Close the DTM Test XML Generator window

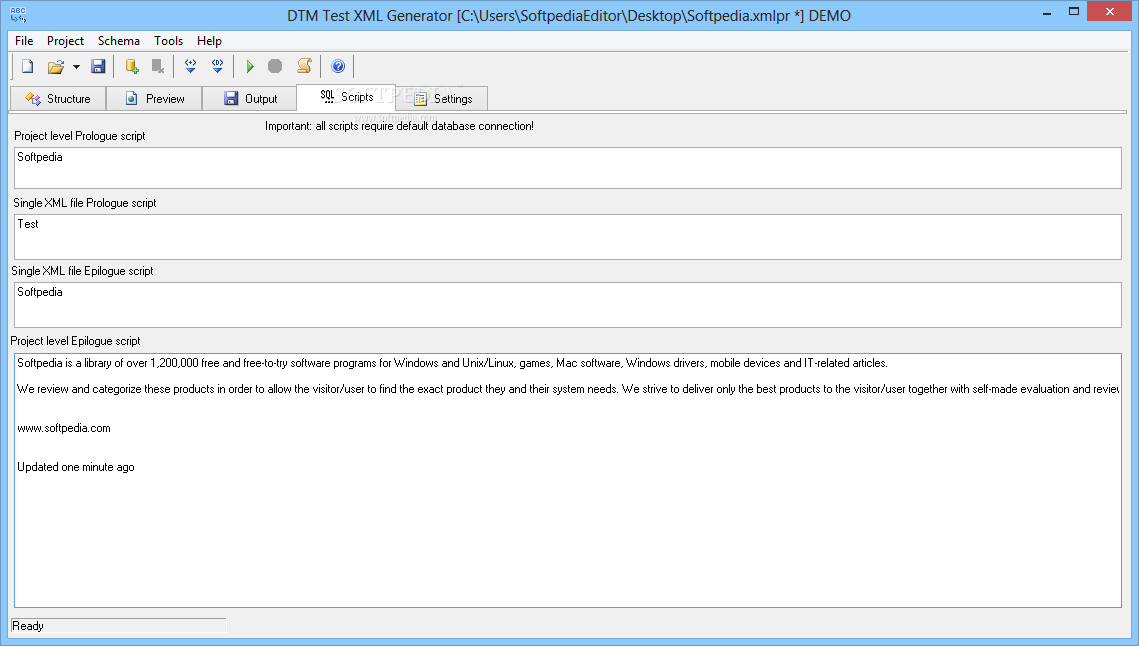(x=1109, y=12)
